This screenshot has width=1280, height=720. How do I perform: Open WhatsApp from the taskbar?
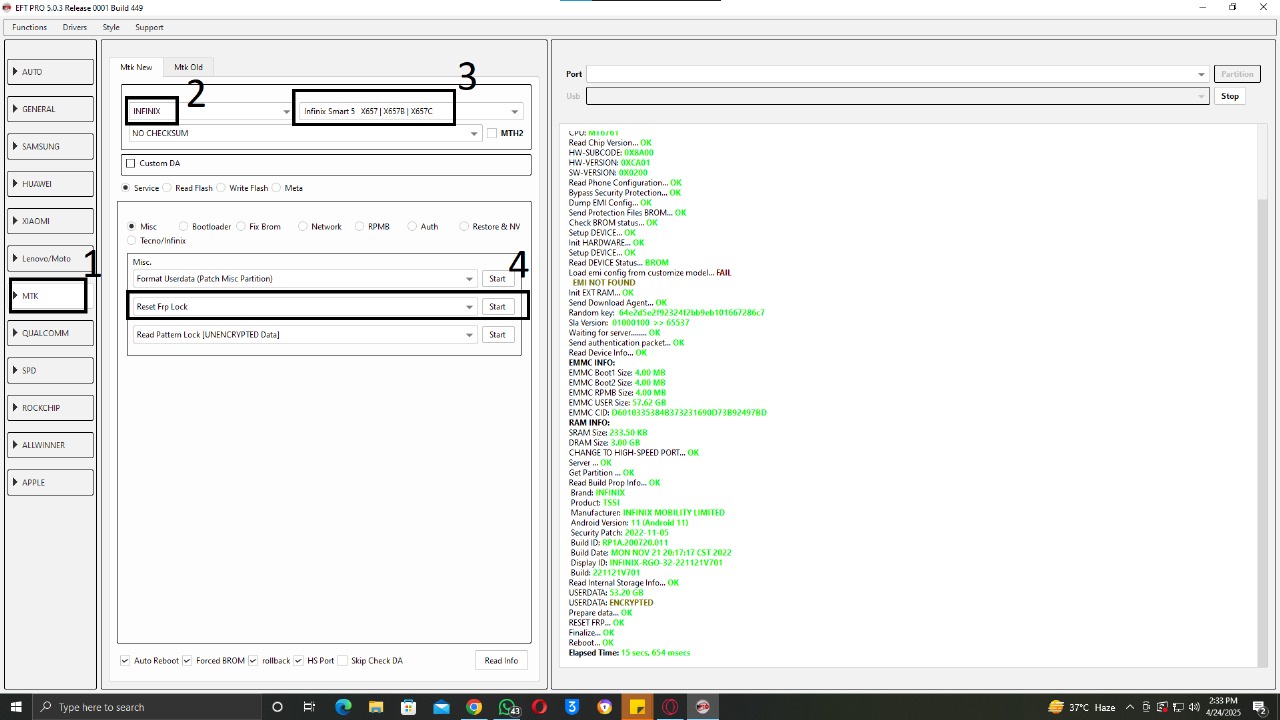click(507, 707)
